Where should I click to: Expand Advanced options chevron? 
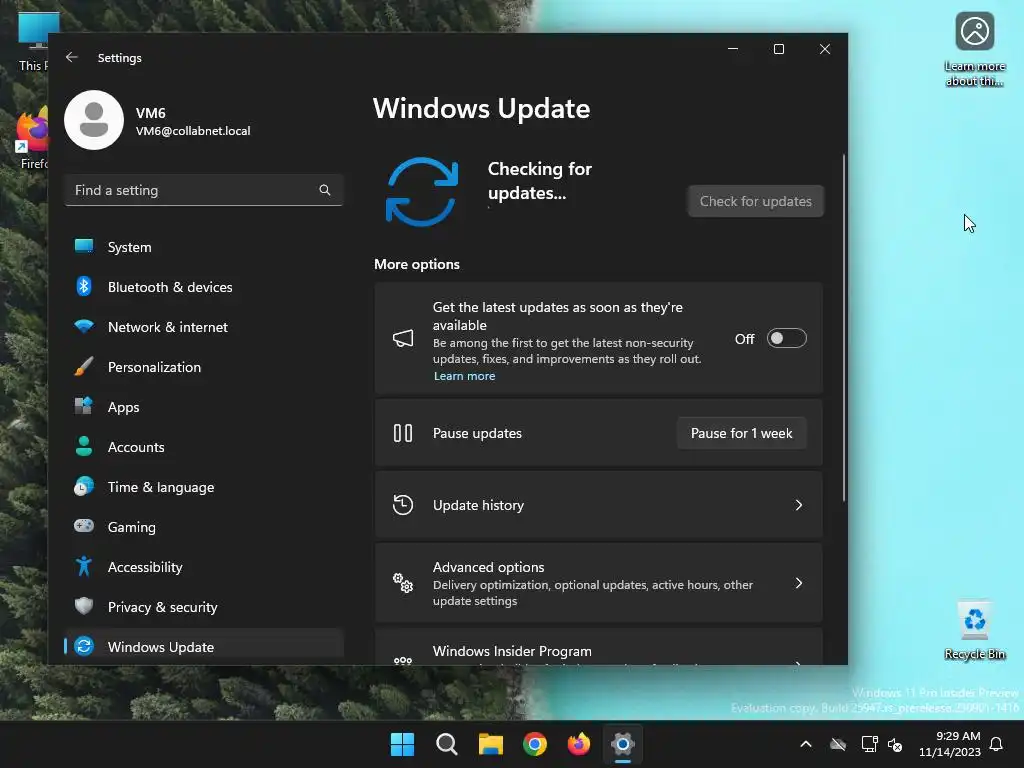[799, 583]
